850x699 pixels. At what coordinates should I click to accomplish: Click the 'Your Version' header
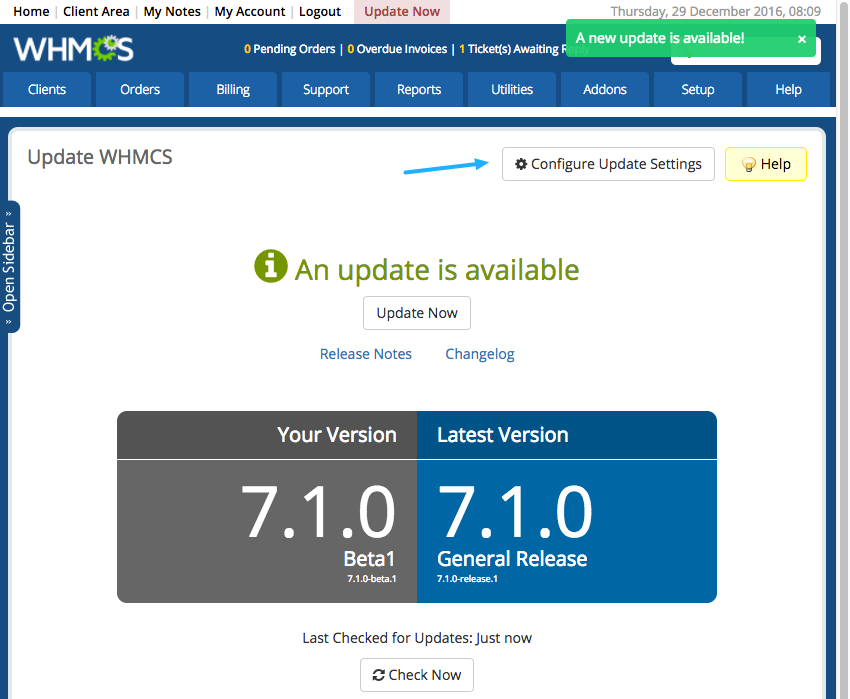point(337,435)
